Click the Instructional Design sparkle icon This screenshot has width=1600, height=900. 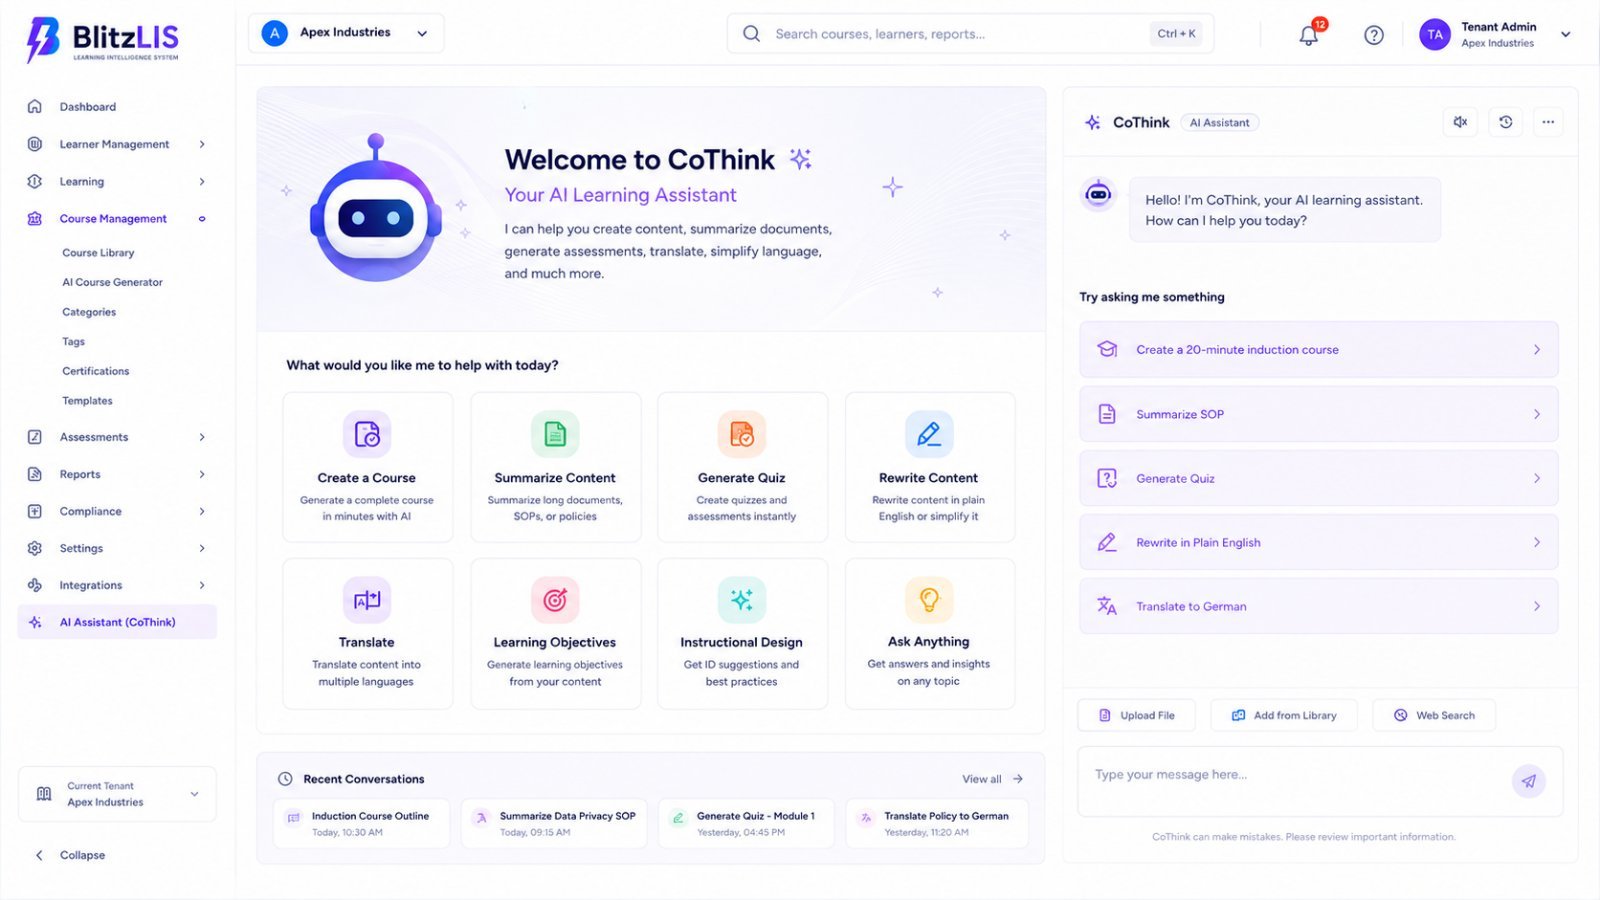click(x=742, y=600)
